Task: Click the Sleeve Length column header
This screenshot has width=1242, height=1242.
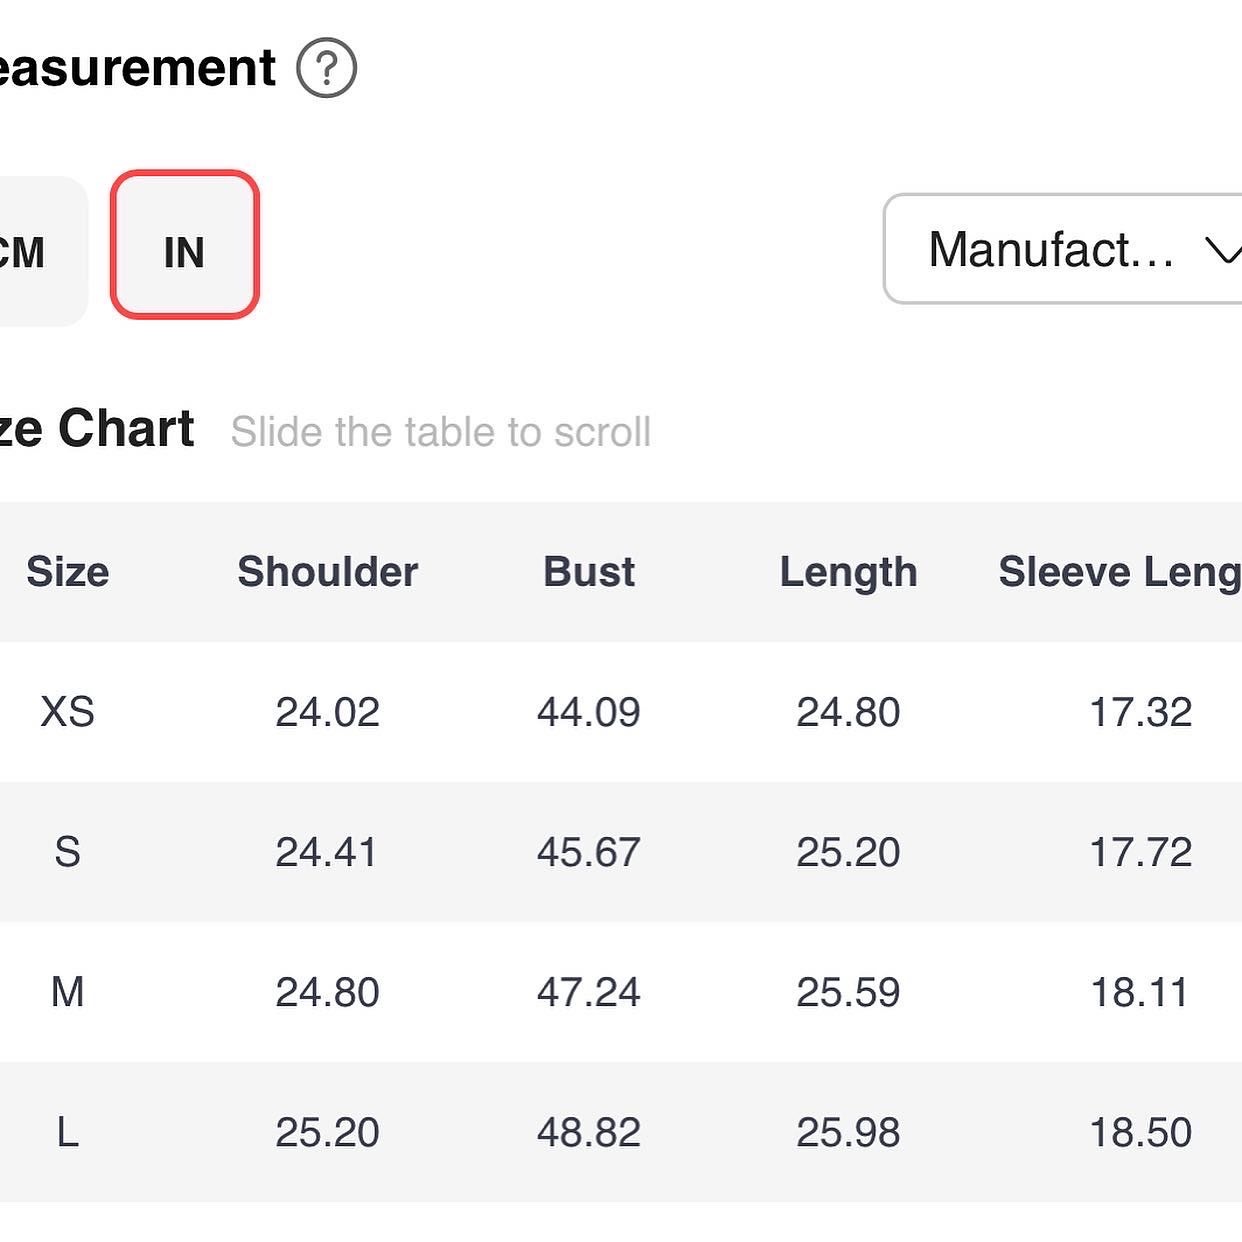Action: (x=1120, y=572)
